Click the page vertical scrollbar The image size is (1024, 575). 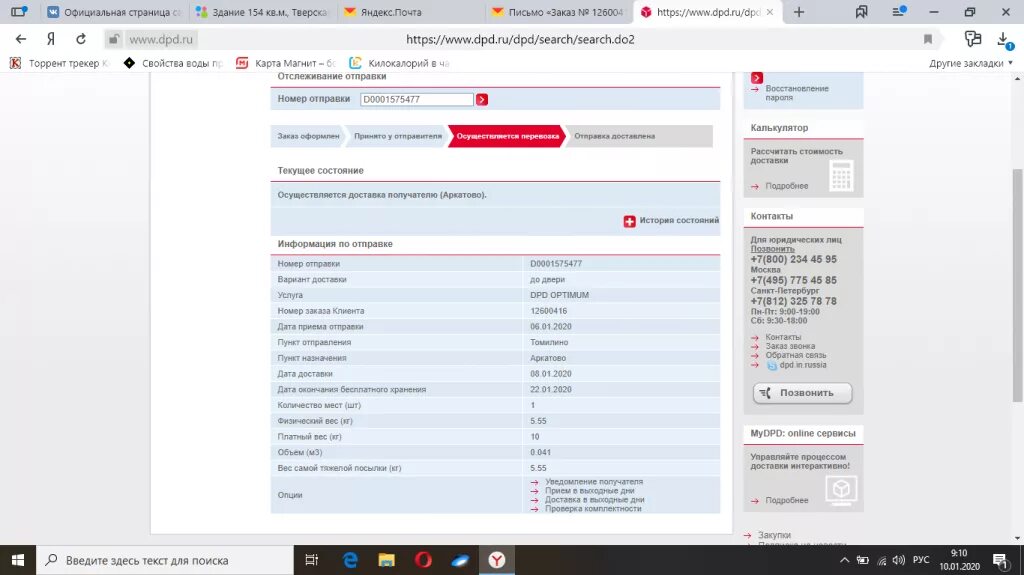coord(1017,286)
